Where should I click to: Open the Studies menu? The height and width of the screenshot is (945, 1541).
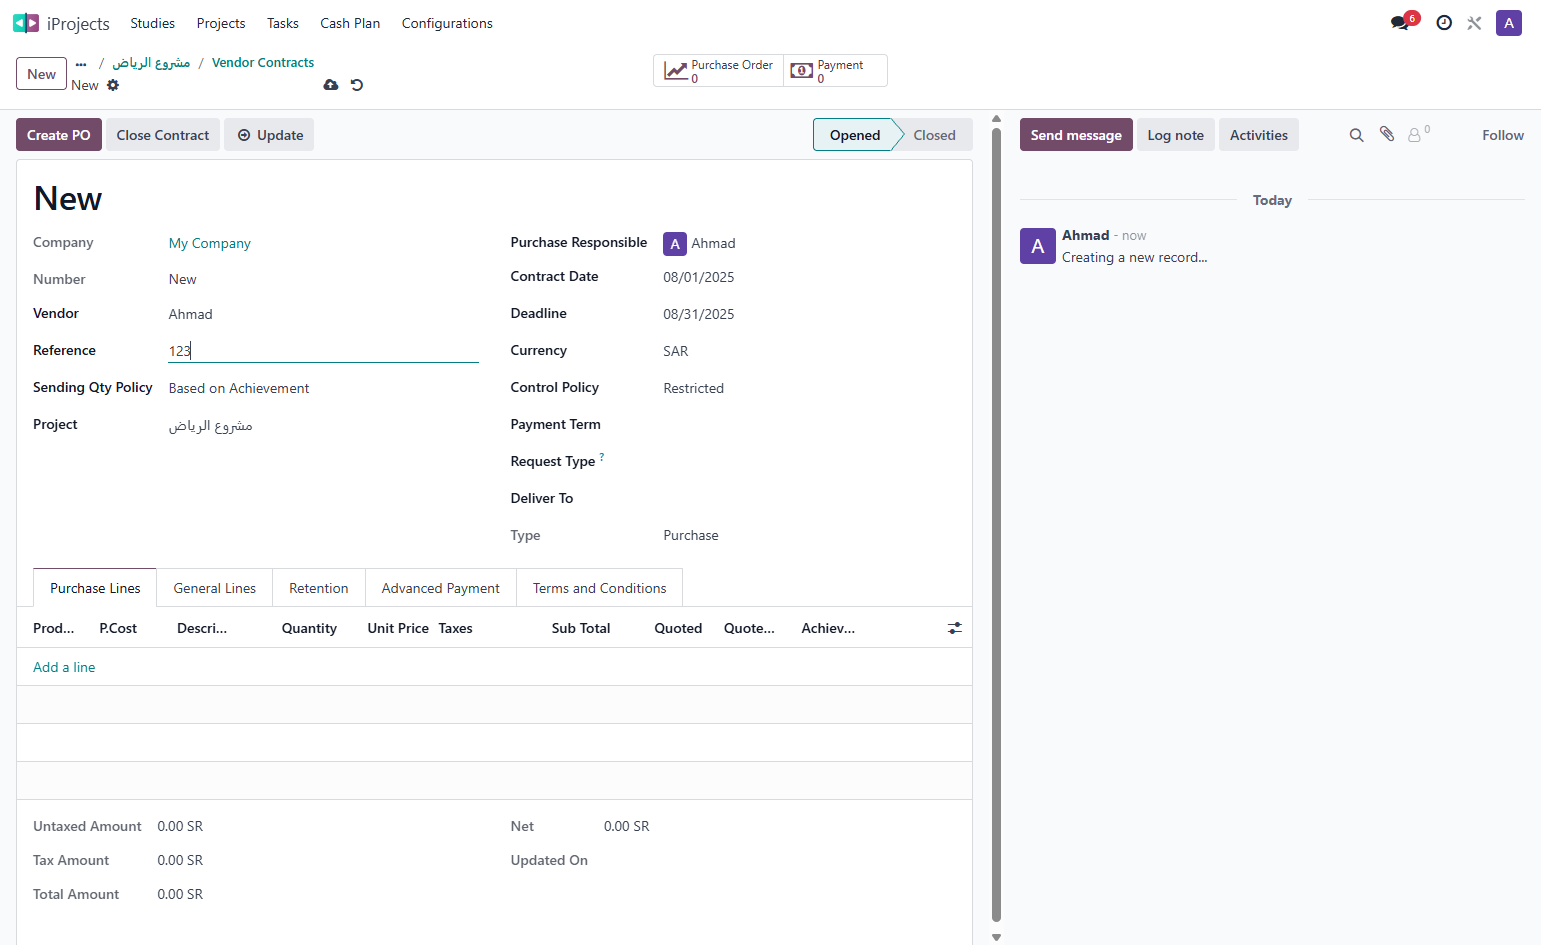point(152,23)
